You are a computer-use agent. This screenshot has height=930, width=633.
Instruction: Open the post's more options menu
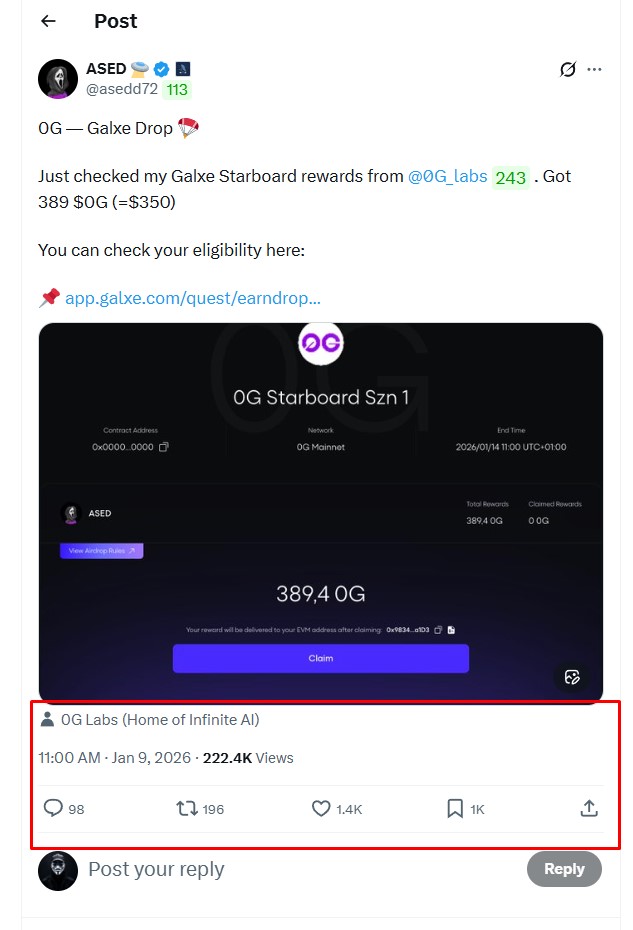pos(595,69)
